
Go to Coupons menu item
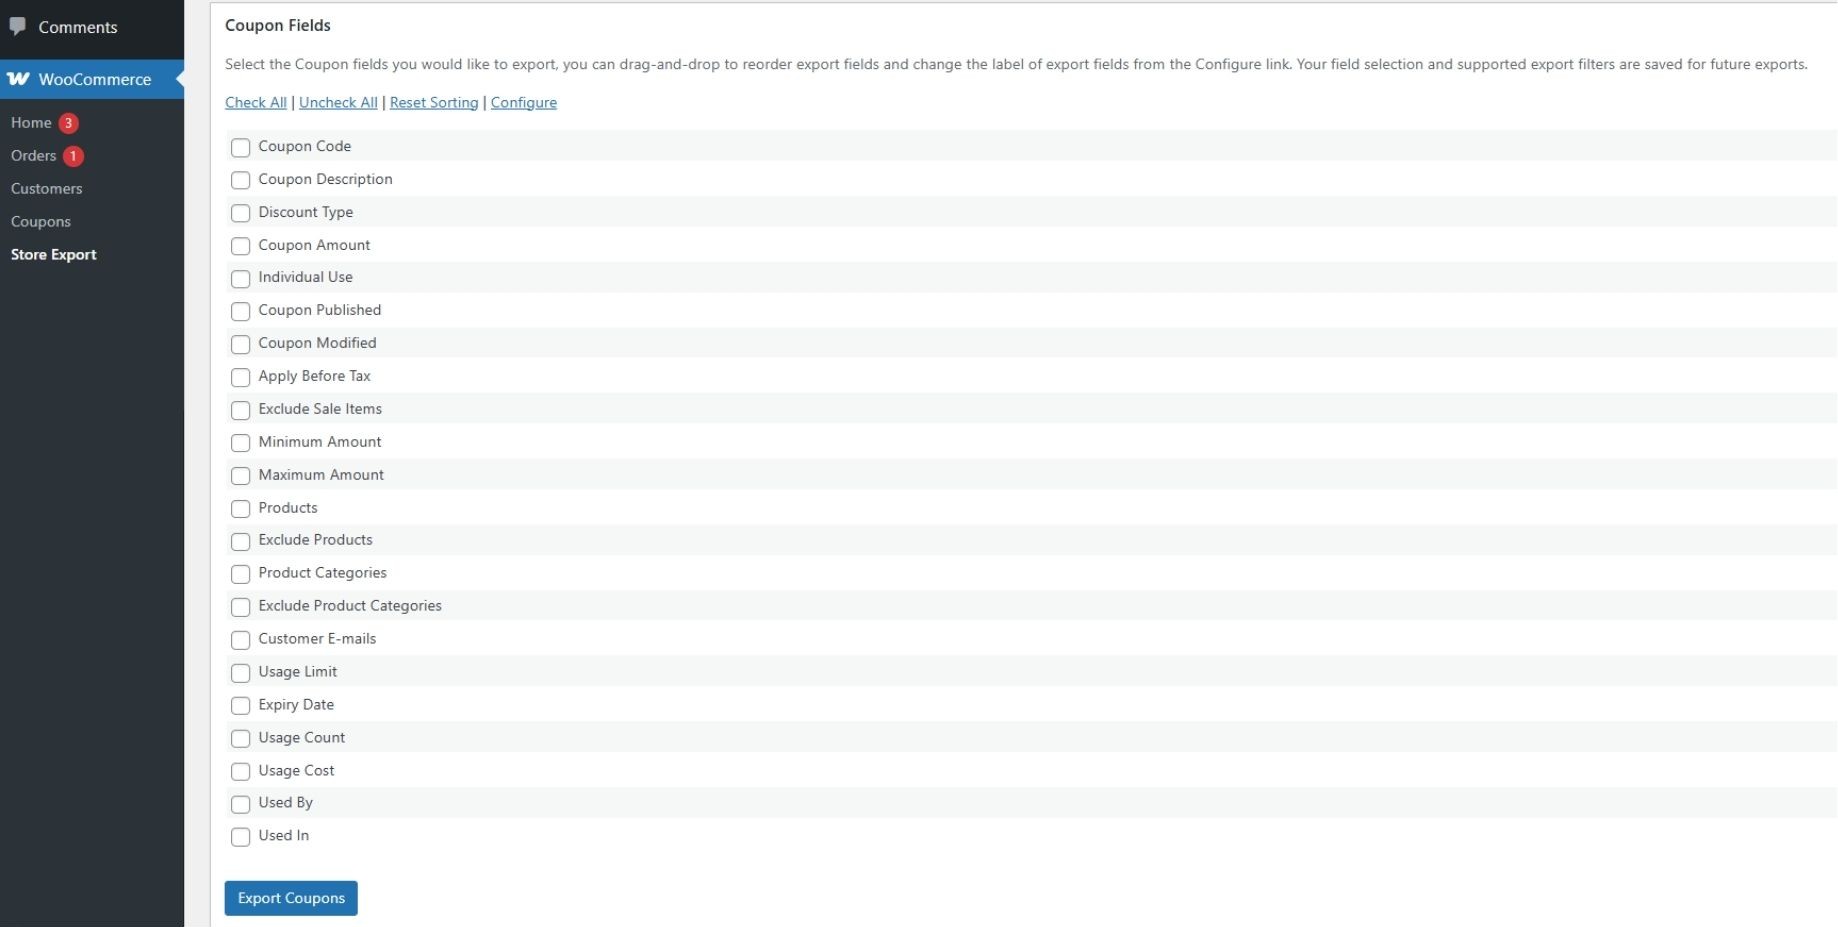(40, 222)
